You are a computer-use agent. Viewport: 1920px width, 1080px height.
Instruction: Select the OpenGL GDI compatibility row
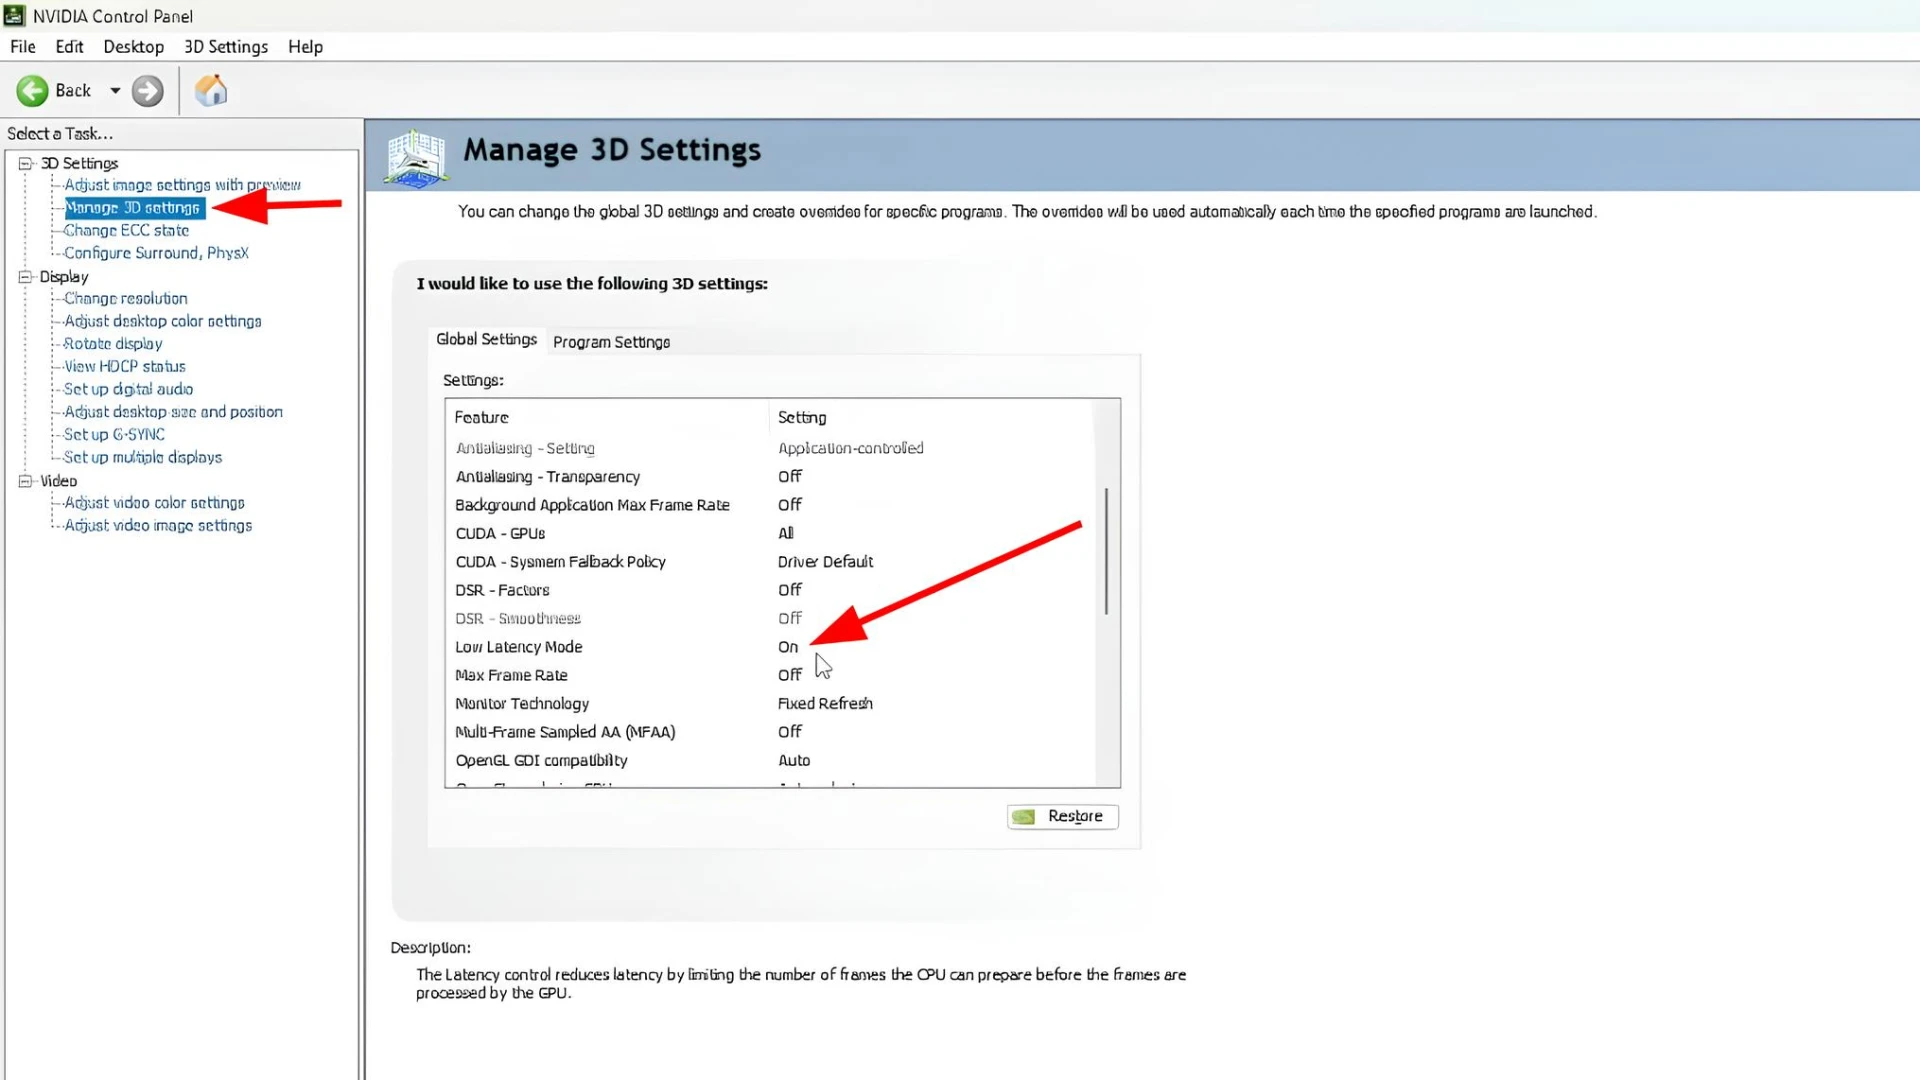point(770,761)
